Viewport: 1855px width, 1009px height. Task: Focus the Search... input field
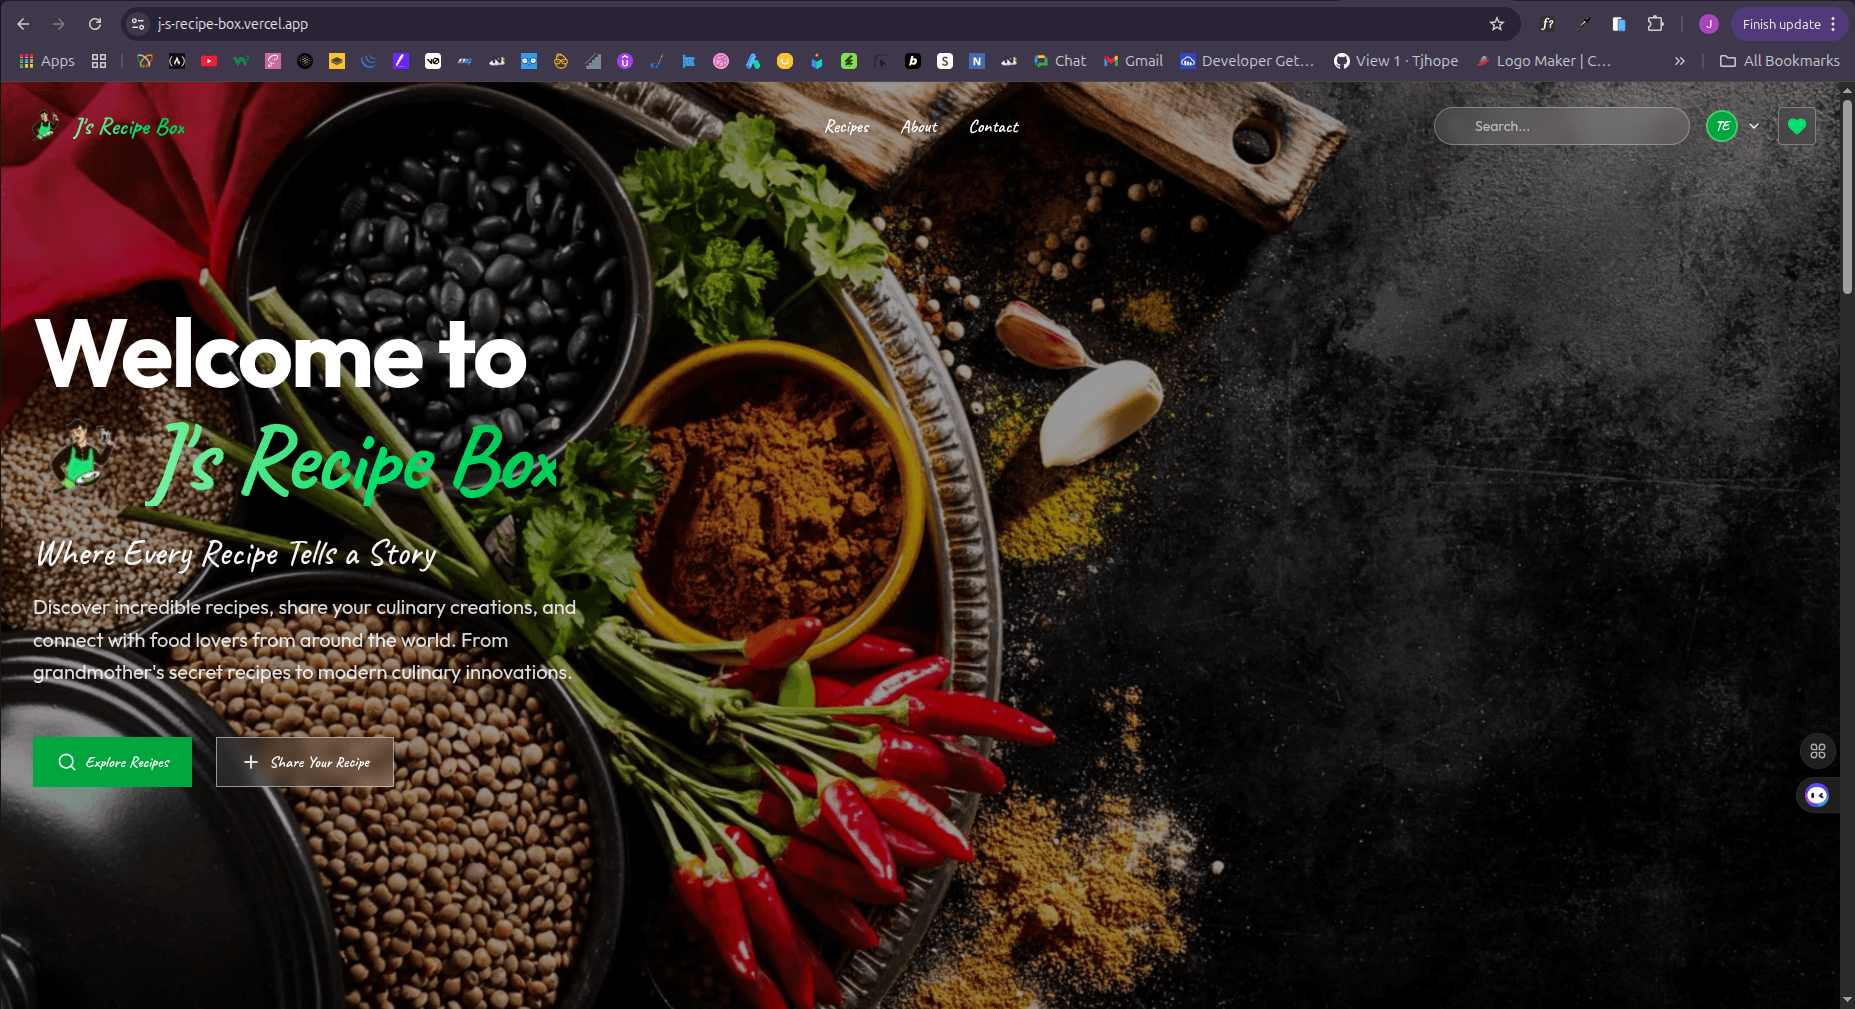click(1562, 126)
